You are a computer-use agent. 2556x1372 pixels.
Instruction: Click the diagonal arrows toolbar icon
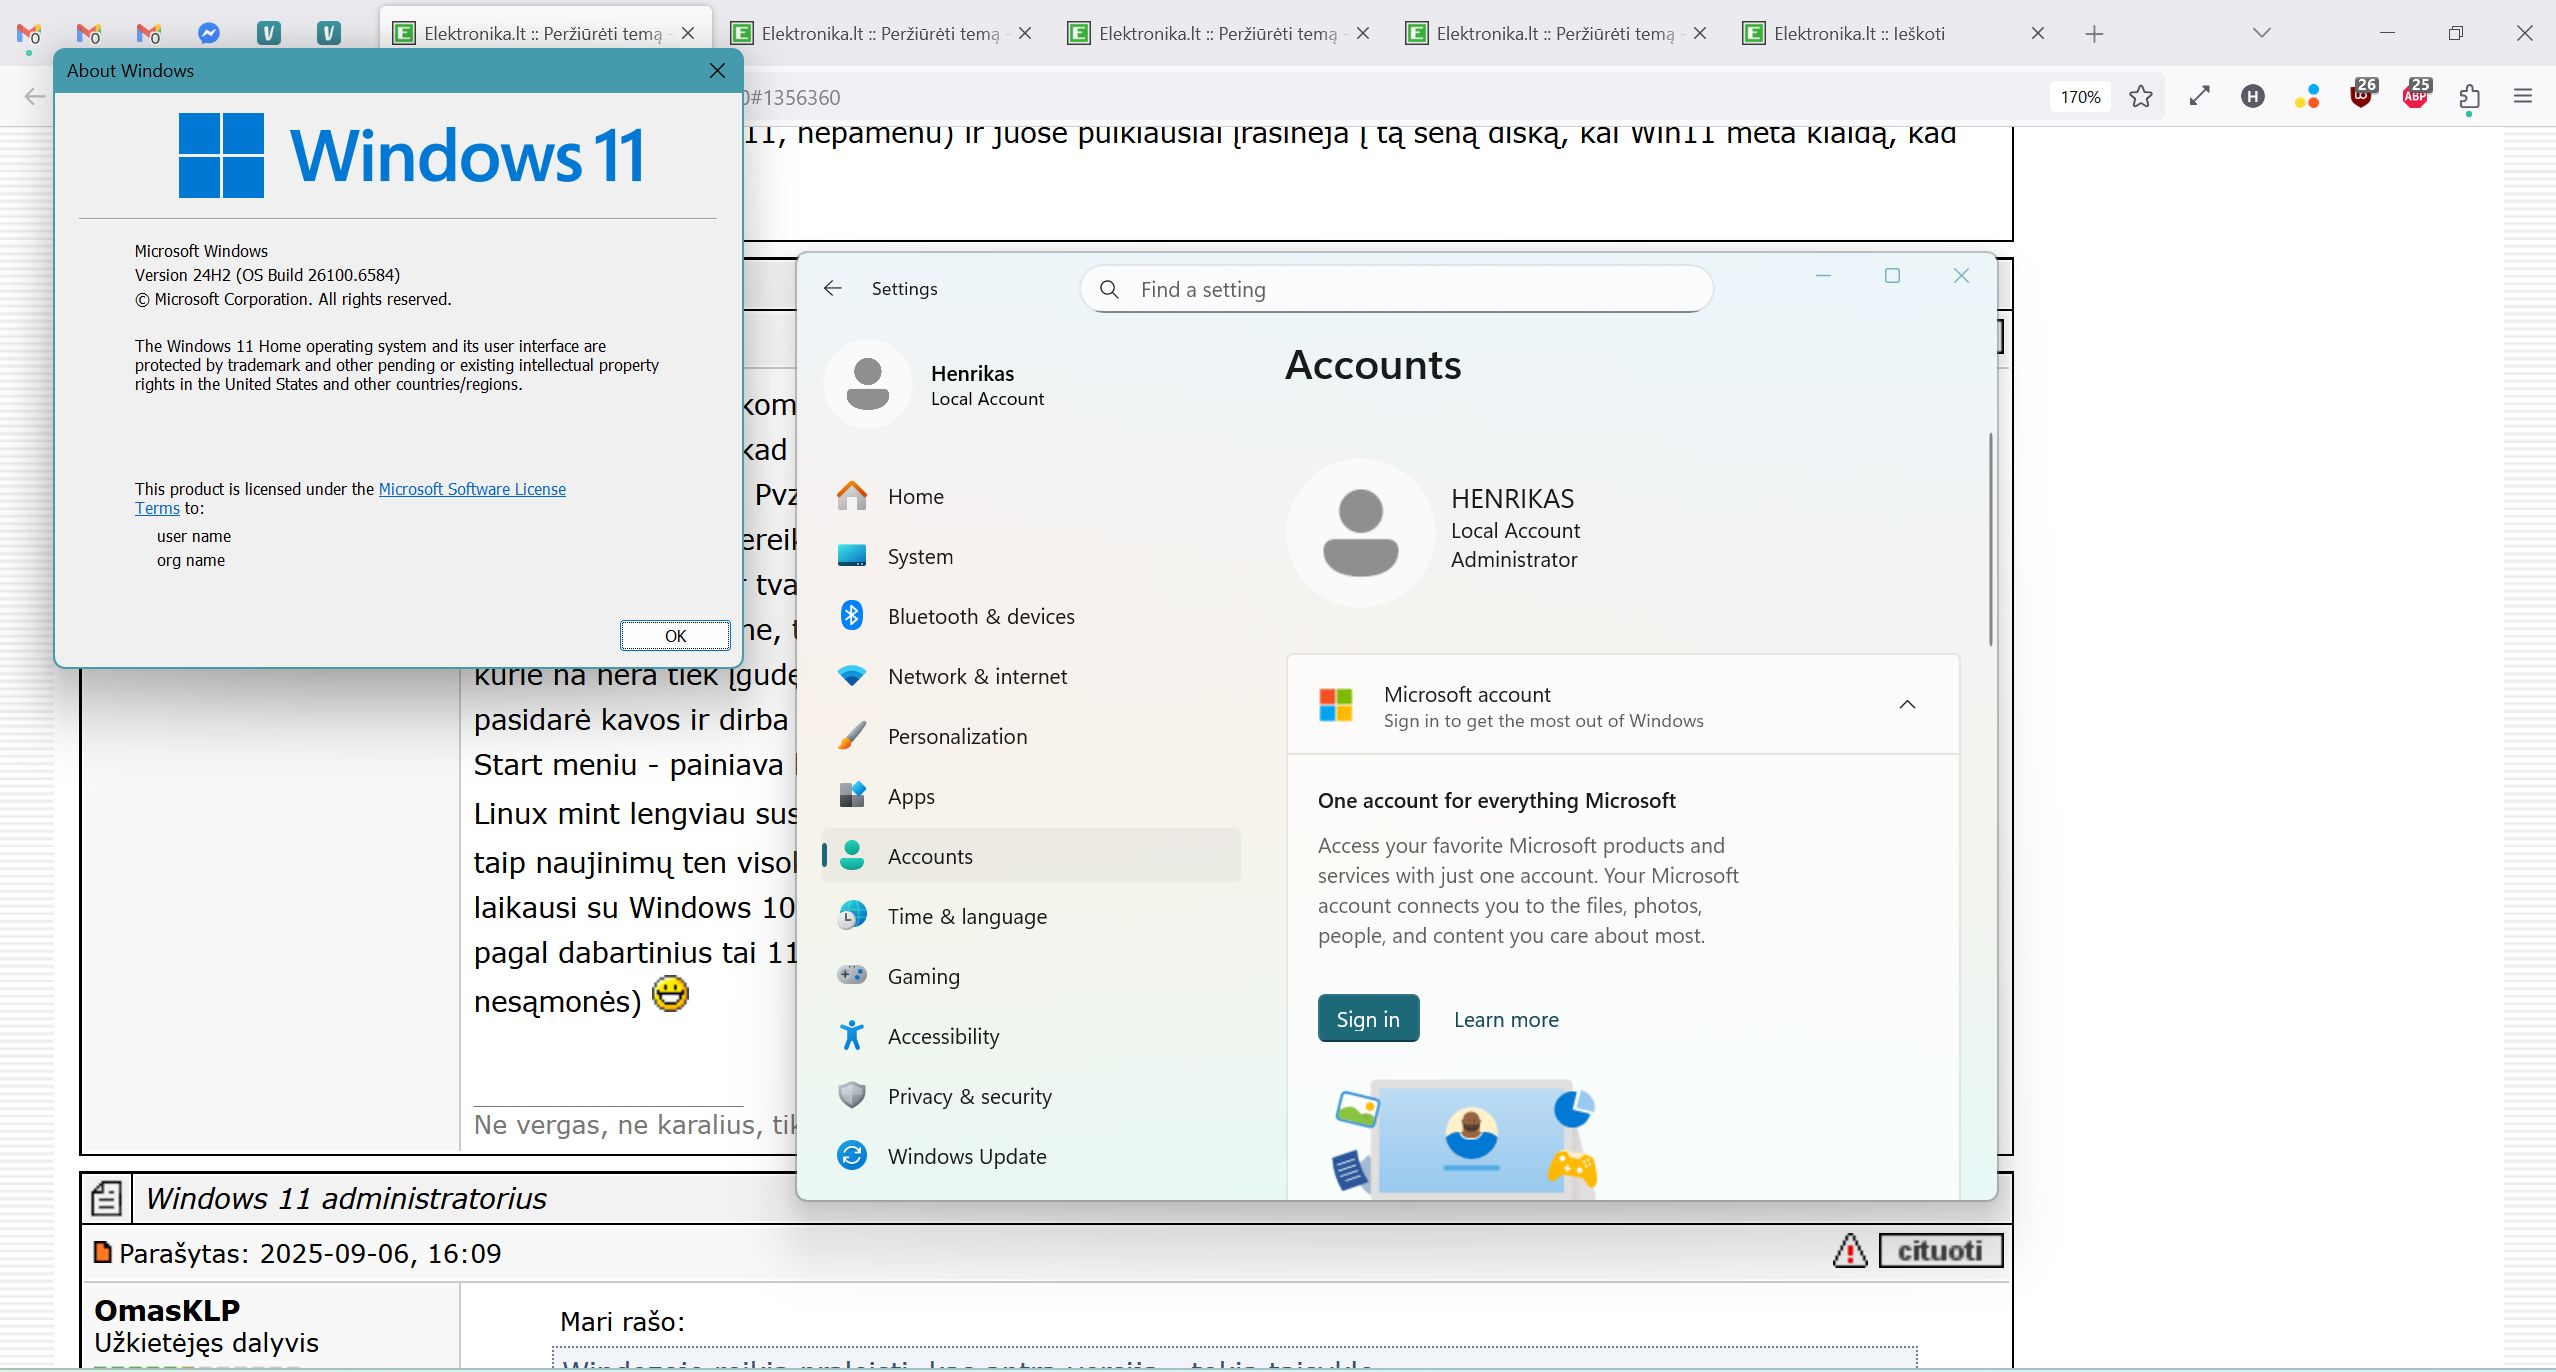2199,97
